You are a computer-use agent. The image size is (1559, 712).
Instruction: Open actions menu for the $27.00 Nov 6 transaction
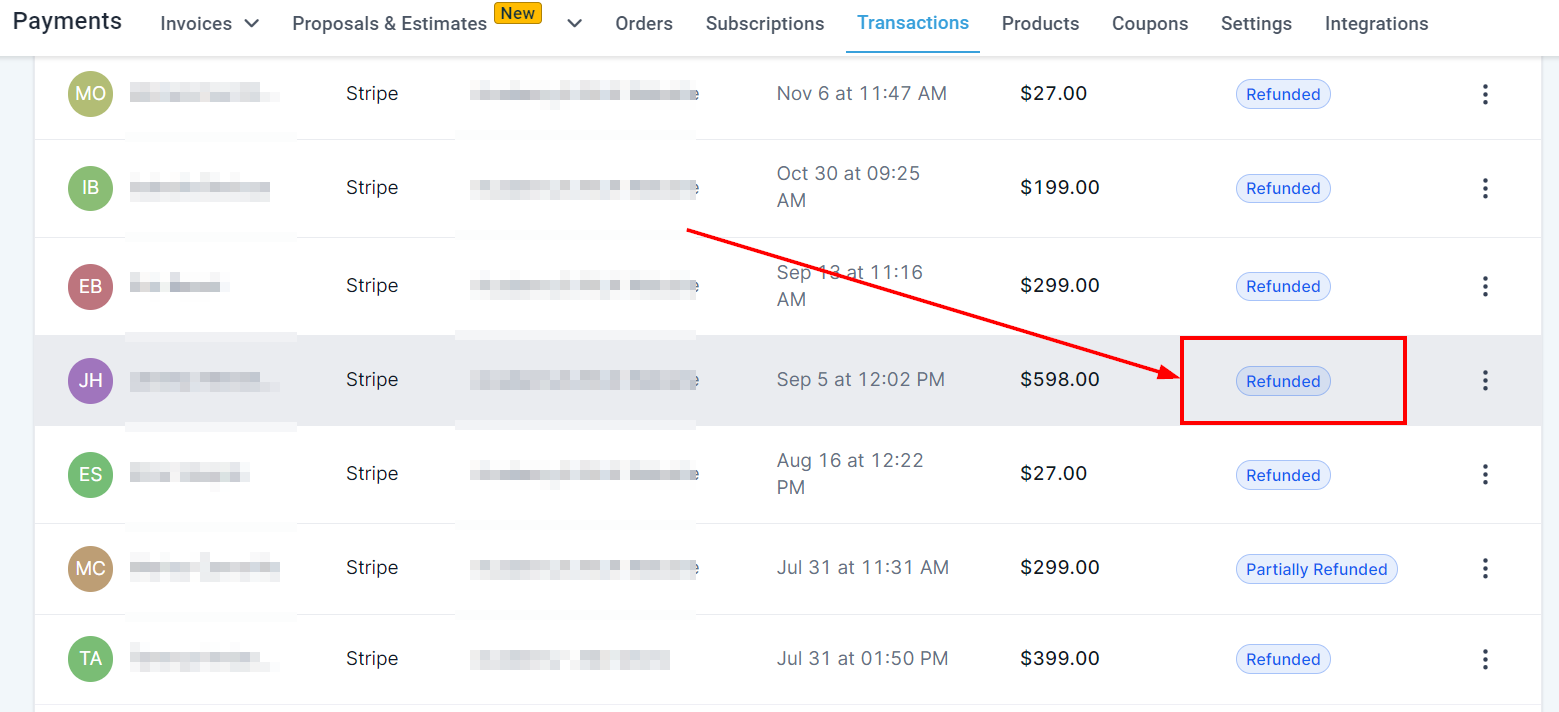(x=1485, y=94)
